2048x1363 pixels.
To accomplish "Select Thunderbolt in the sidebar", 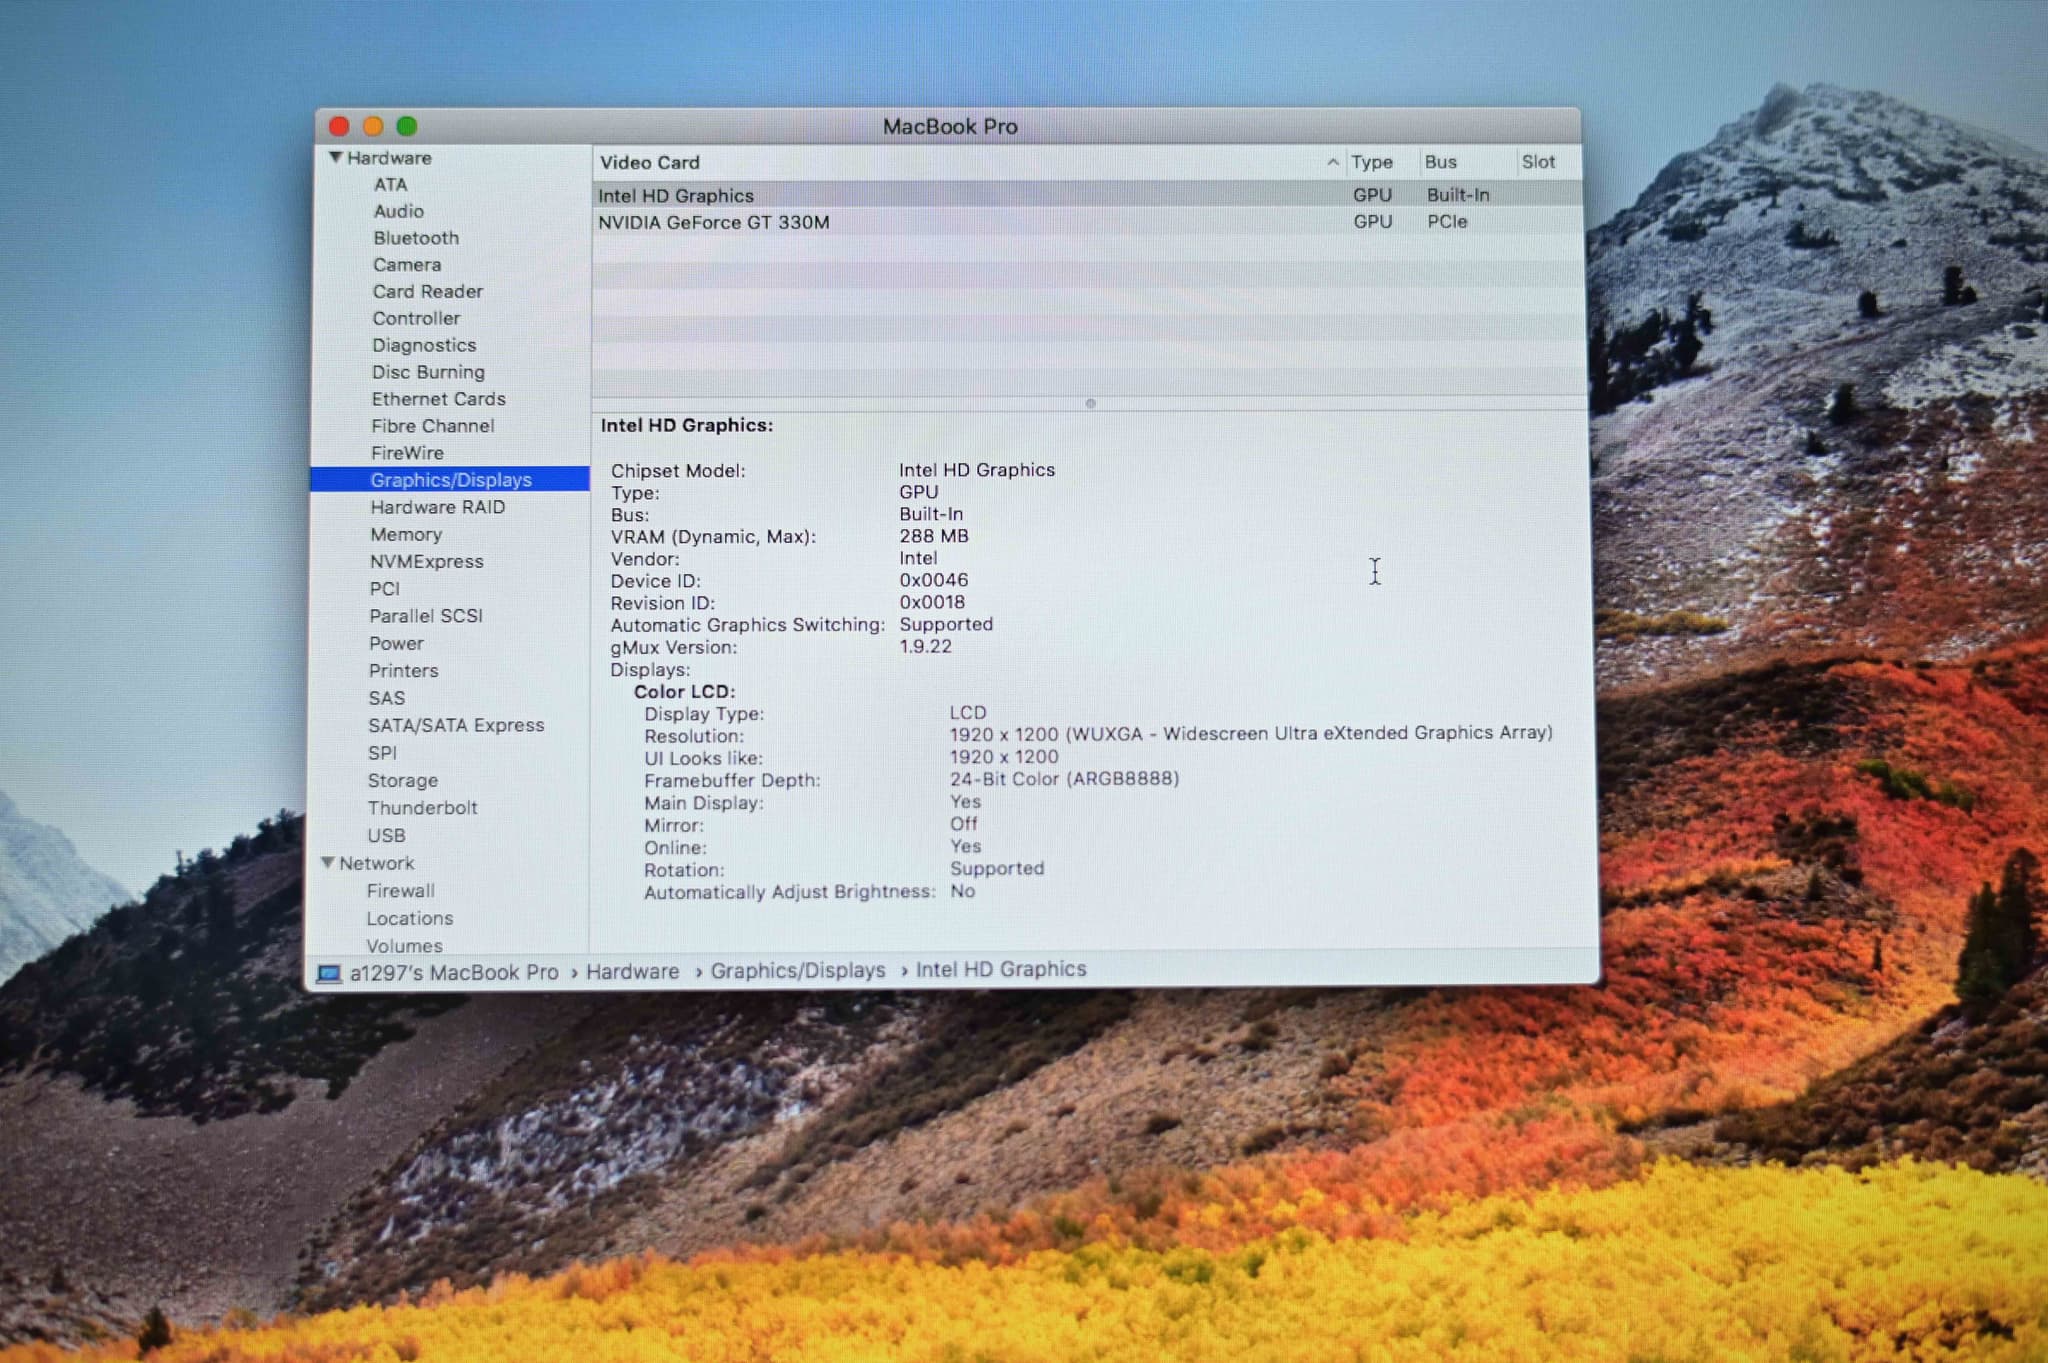I will (422, 808).
